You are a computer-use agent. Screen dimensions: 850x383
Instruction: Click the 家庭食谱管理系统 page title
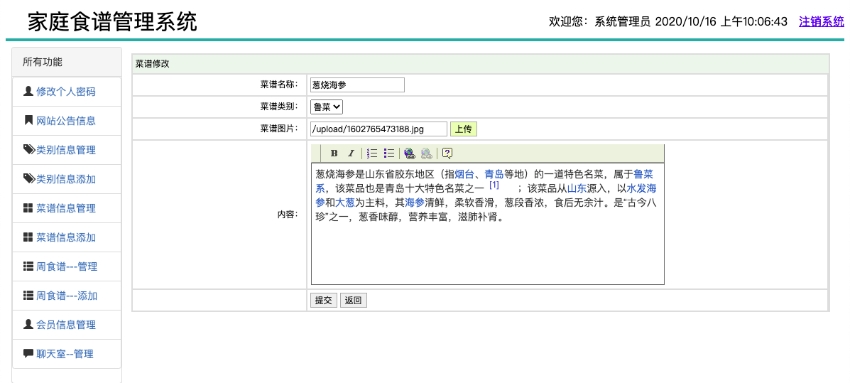click(x=113, y=22)
